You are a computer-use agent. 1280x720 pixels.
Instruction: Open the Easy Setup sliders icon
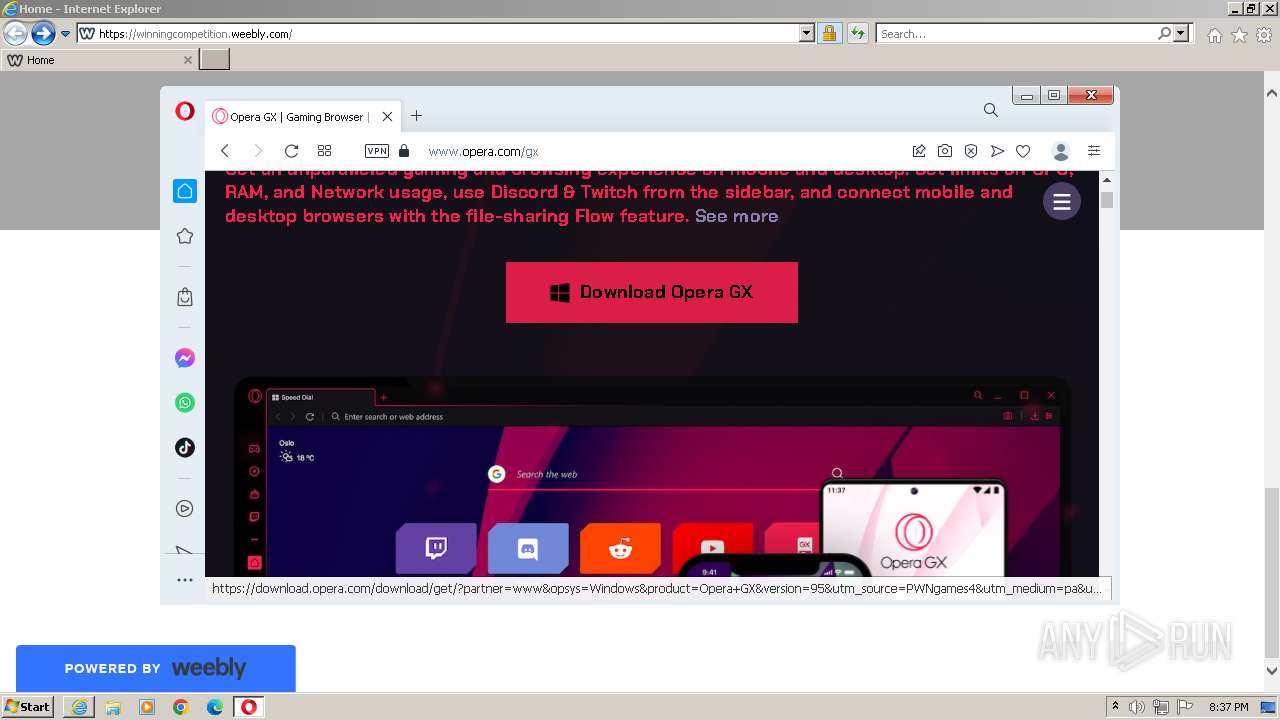point(1094,151)
